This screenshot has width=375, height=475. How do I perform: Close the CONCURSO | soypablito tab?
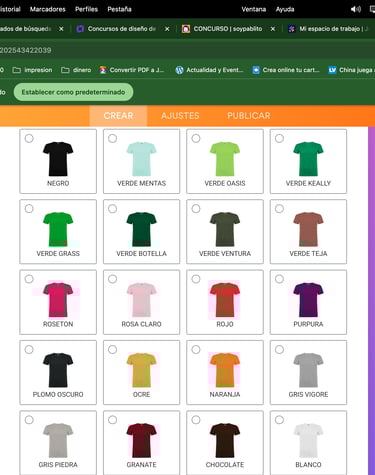click(273, 29)
